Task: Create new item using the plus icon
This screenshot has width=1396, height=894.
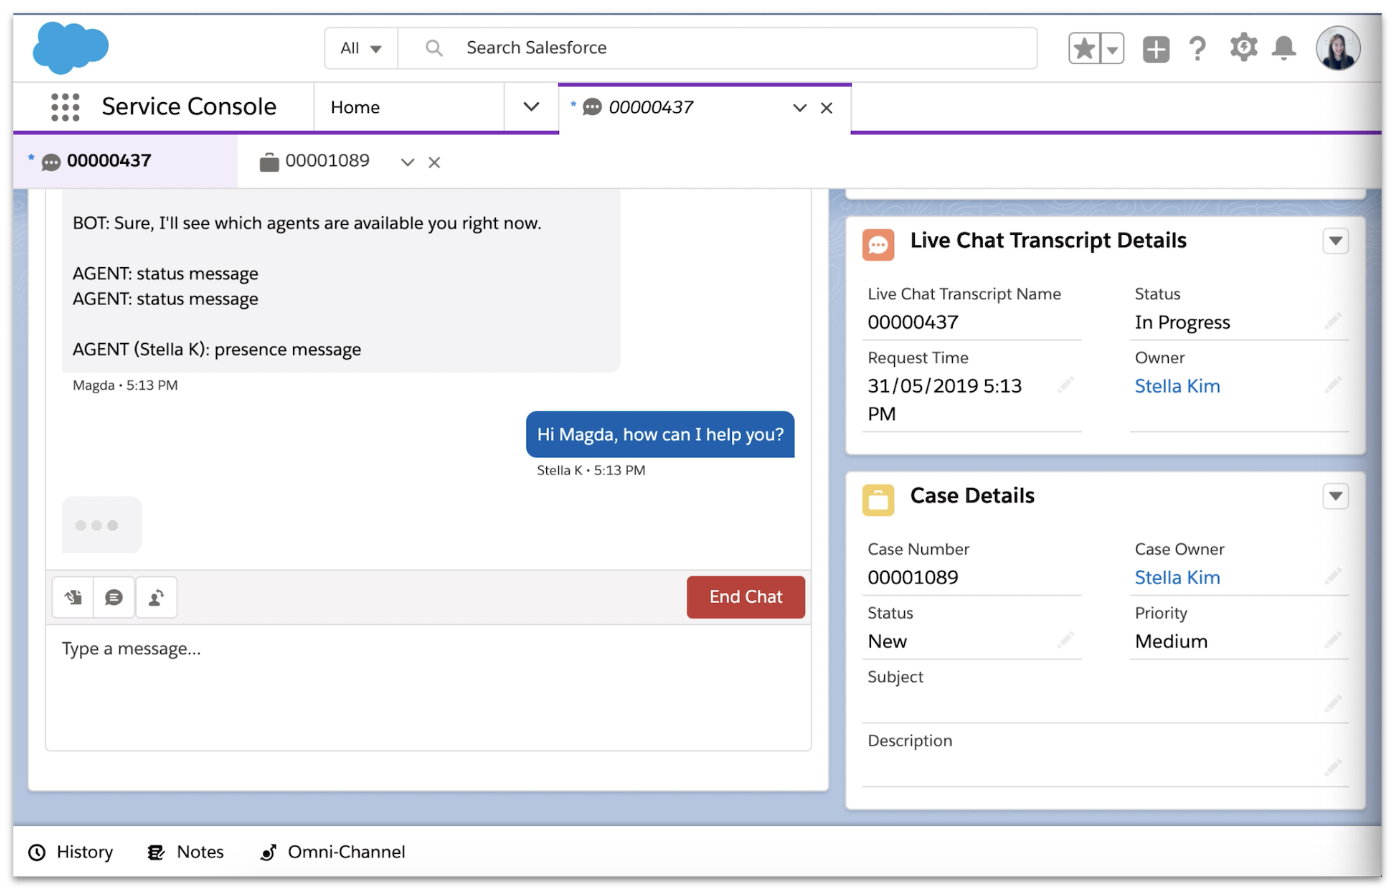Action: coord(1155,47)
